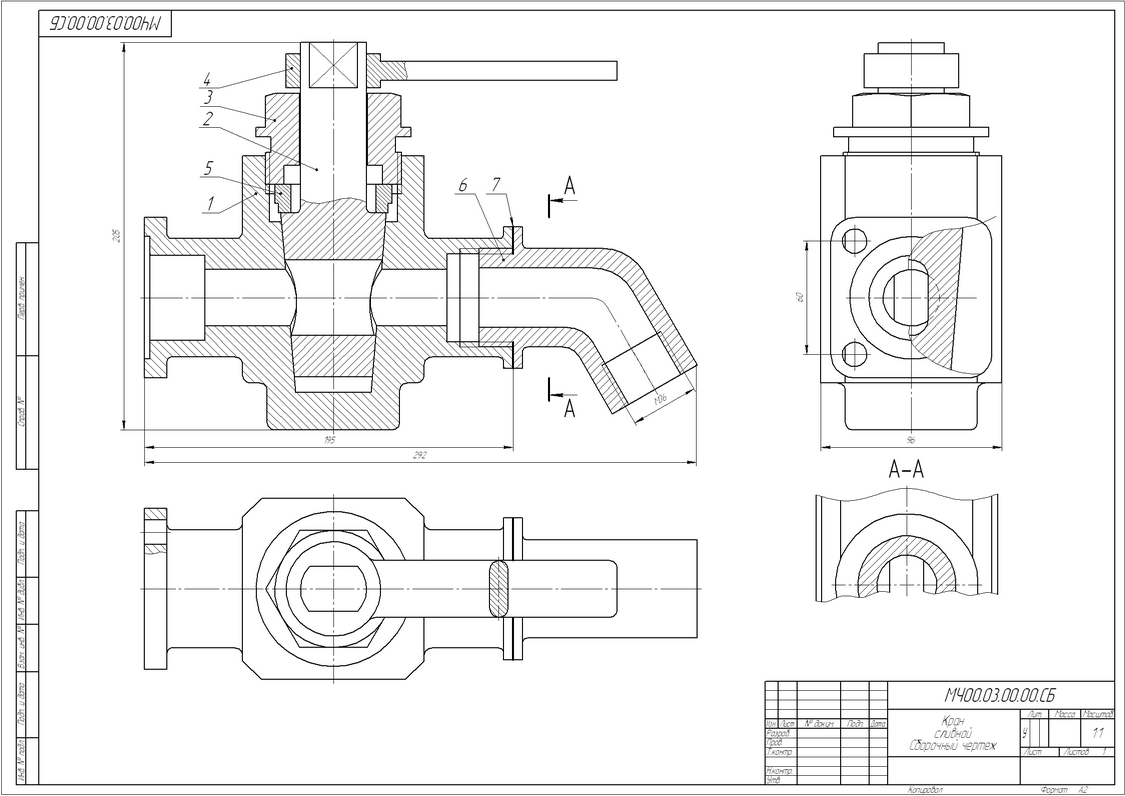Select the rotated МЧ00.03.00.00.СБ stamp in the corner frame
Image resolution: width=1125 pixels, height=796 pixels.
(106, 24)
